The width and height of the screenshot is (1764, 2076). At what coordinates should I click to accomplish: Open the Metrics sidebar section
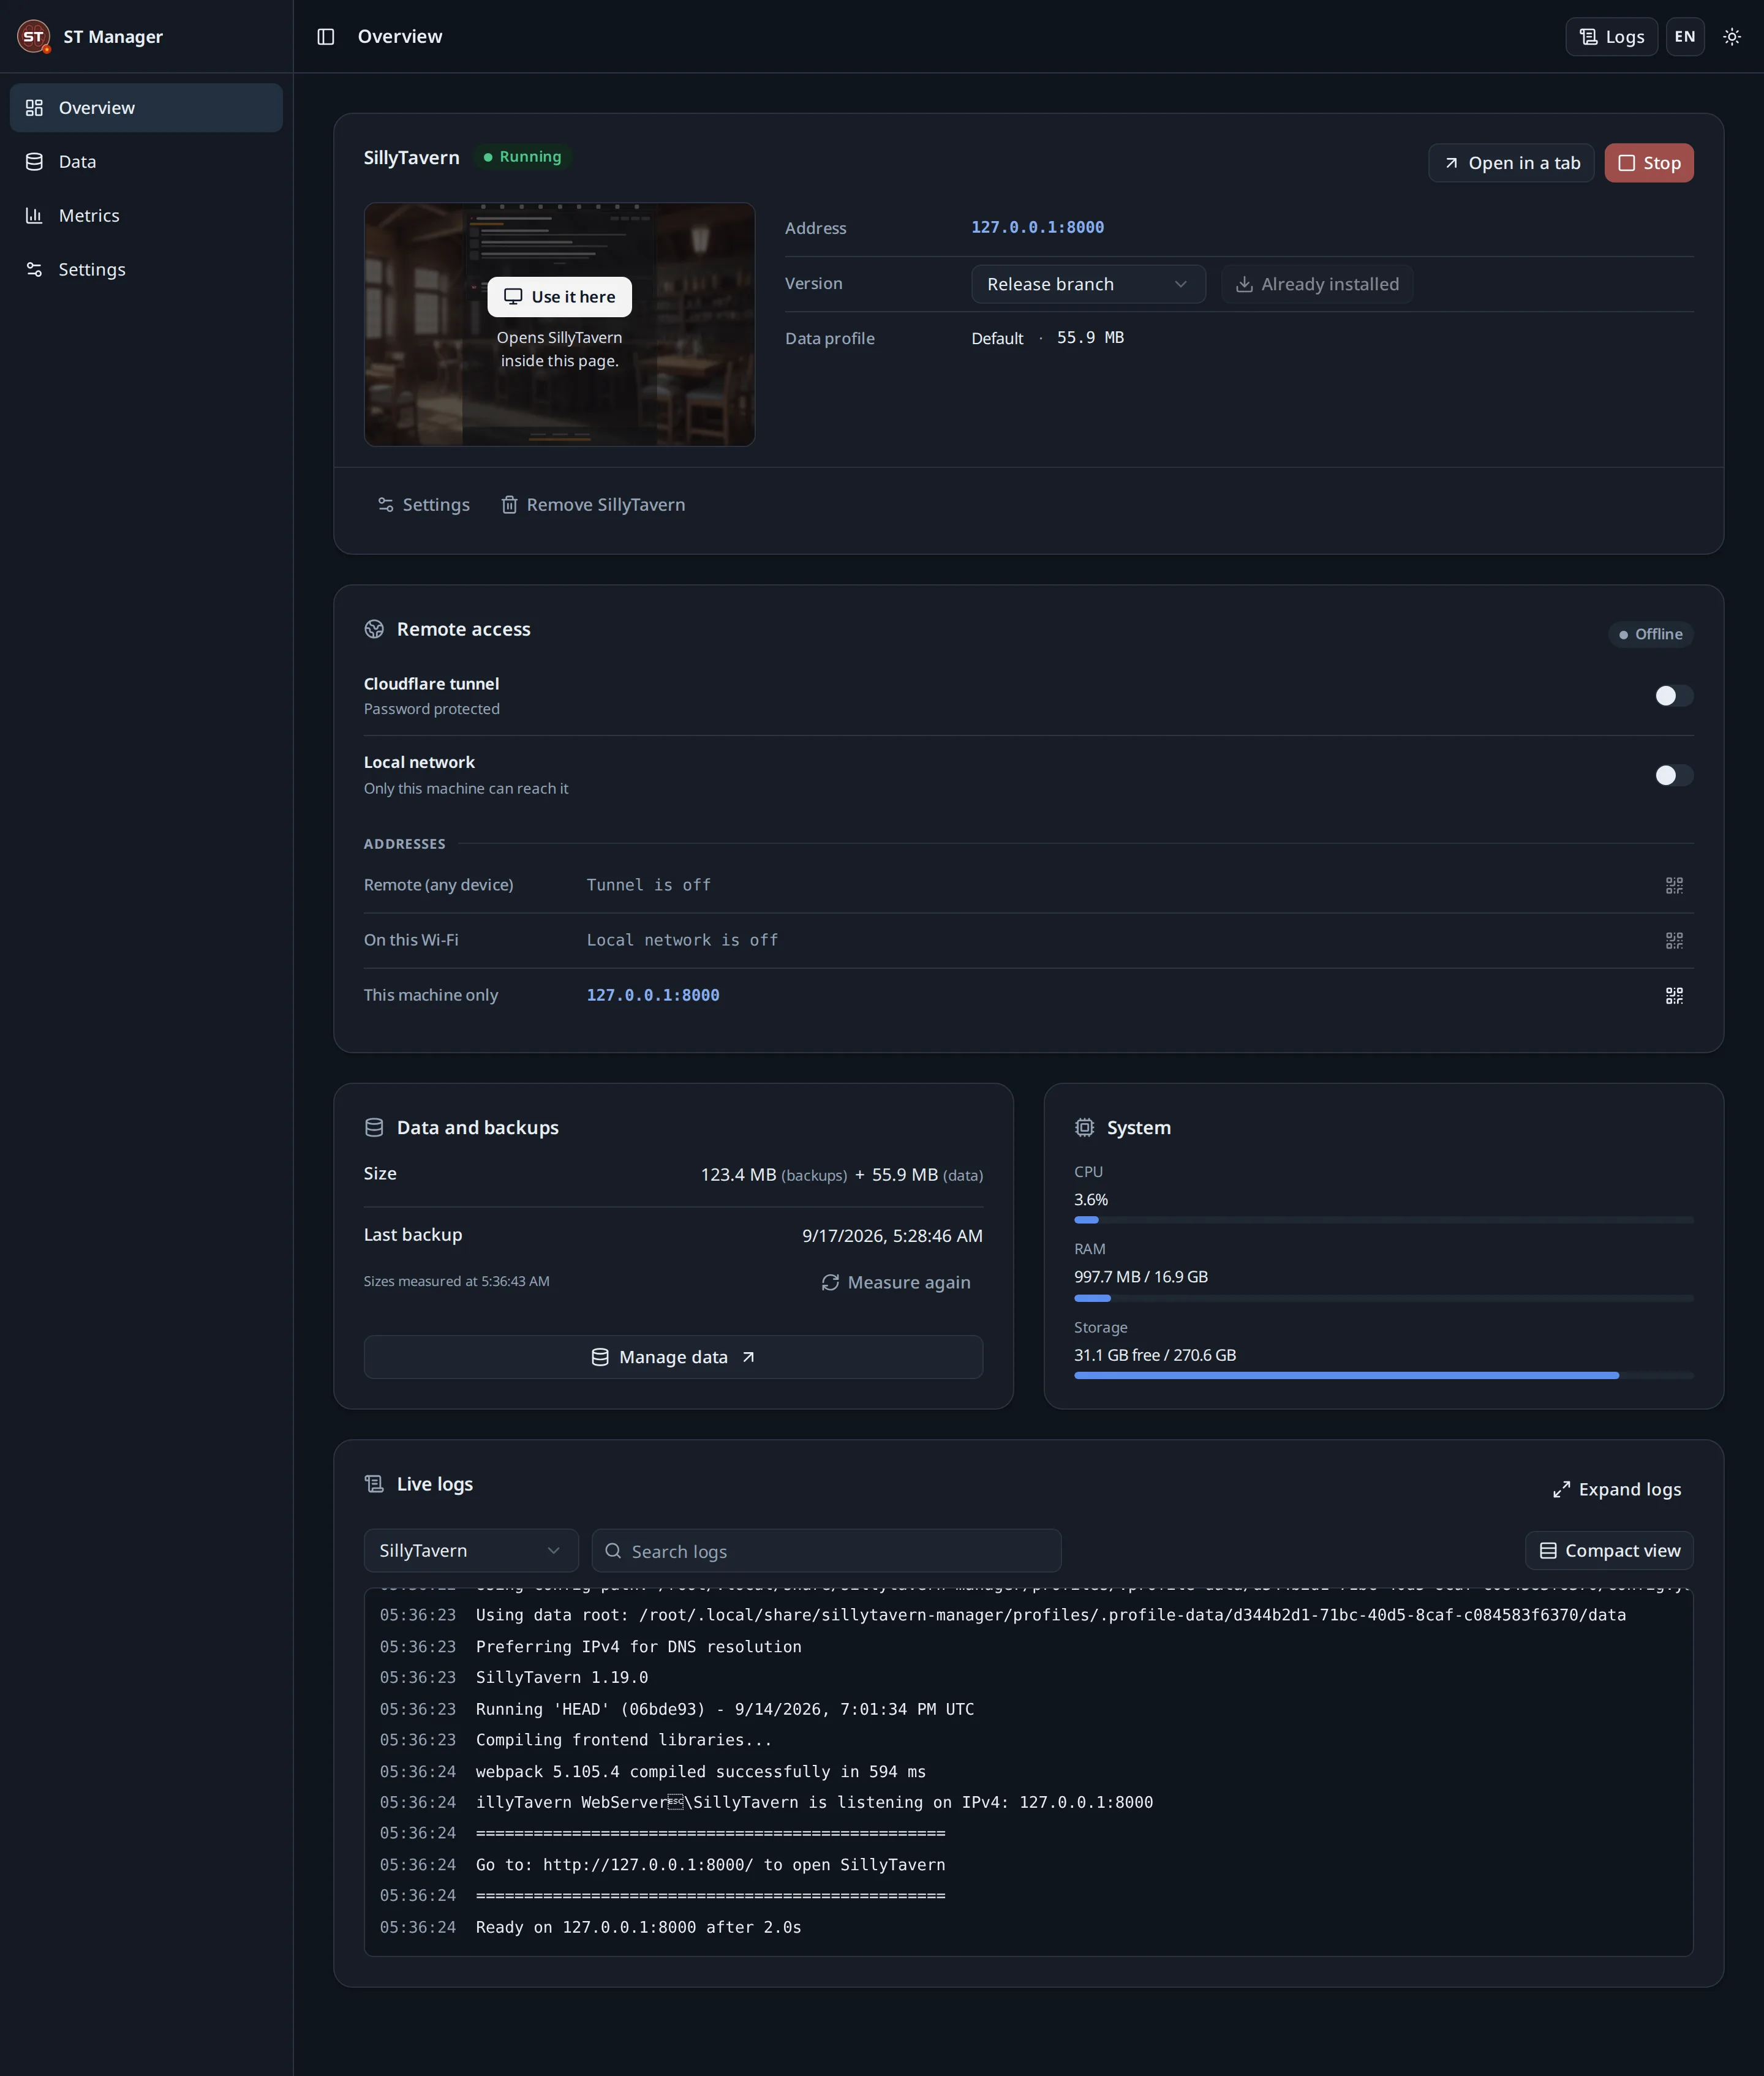click(146, 216)
